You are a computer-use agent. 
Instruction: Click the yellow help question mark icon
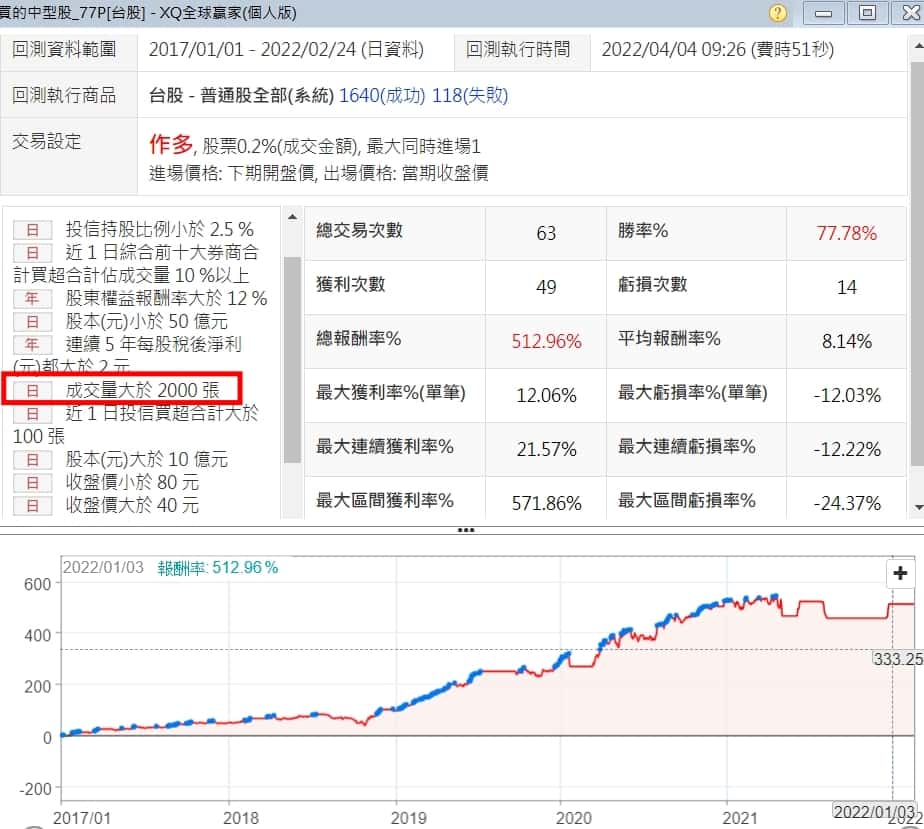pos(778,13)
